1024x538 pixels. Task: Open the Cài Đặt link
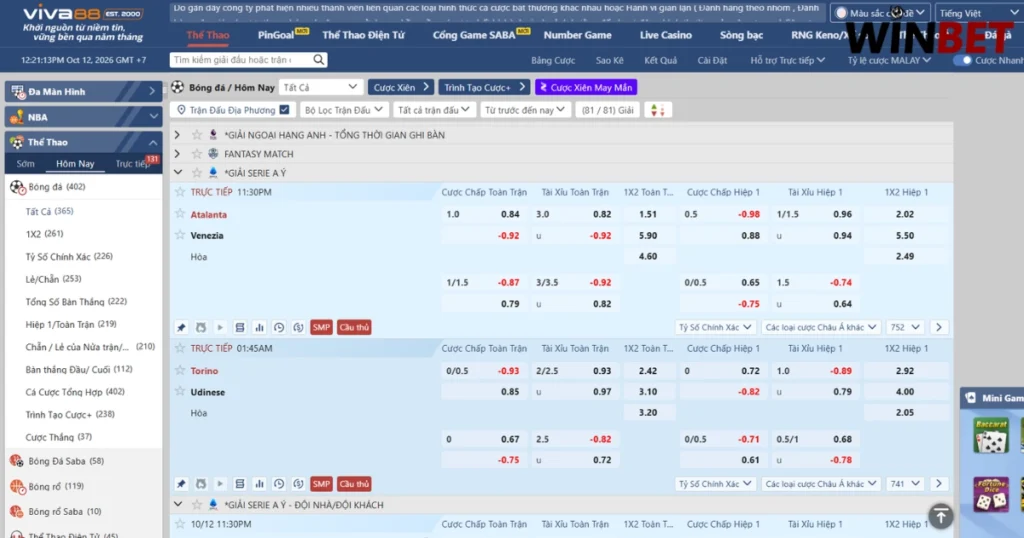click(712, 60)
